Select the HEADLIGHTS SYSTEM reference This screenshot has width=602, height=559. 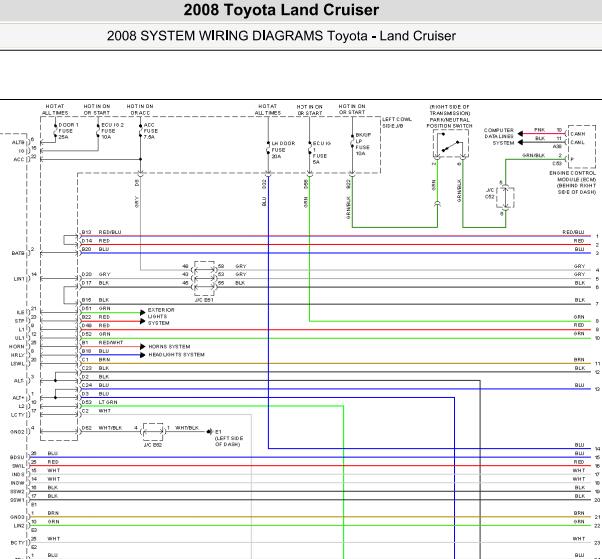click(x=177, y=355)
